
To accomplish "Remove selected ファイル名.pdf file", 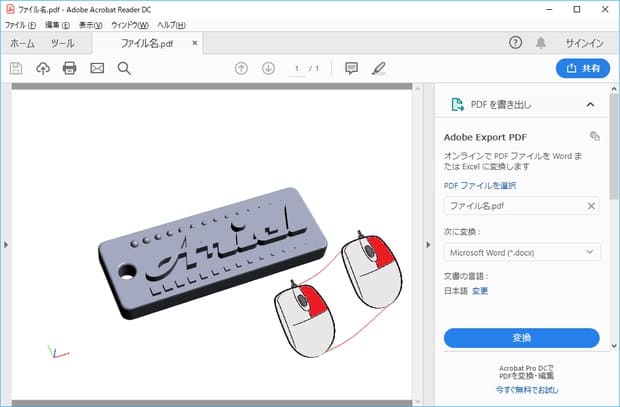I will point(591,206).
